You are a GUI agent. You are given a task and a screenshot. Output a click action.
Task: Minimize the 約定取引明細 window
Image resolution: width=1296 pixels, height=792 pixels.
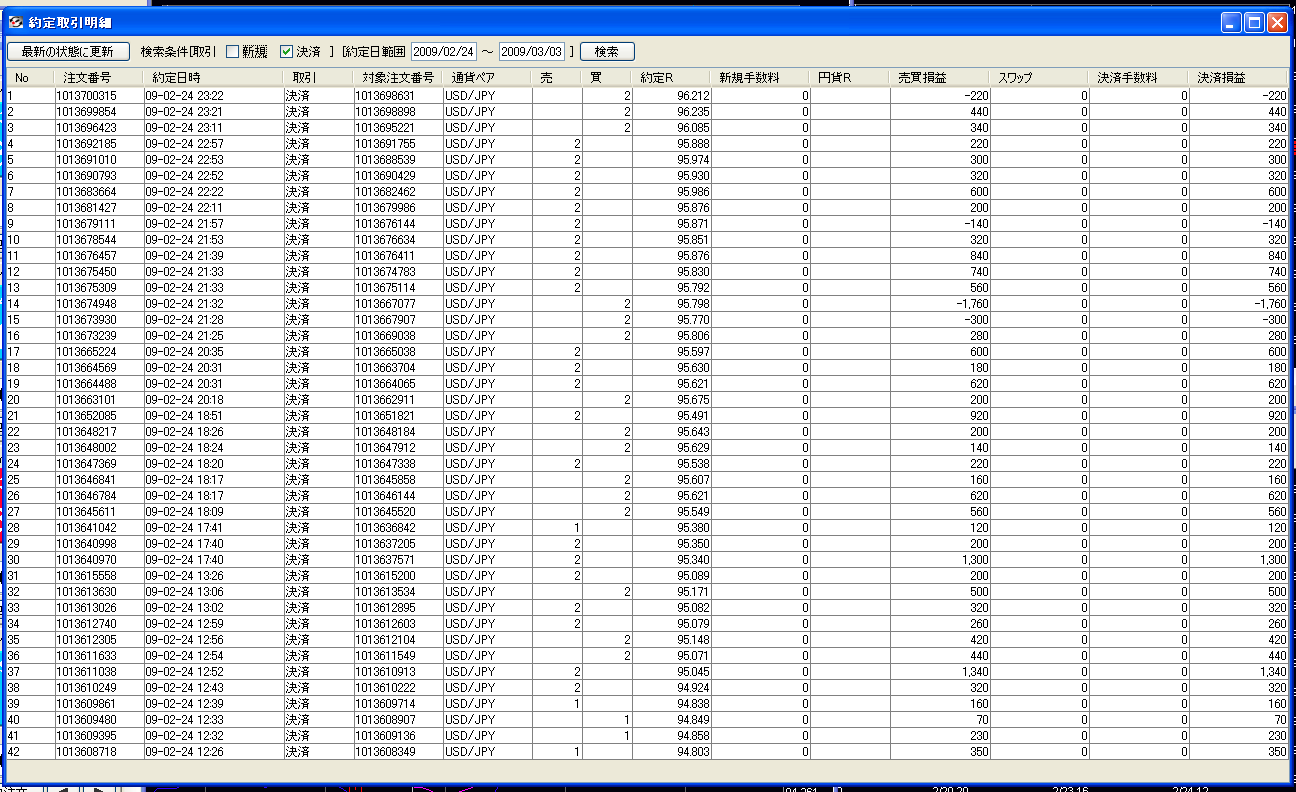1232,22
